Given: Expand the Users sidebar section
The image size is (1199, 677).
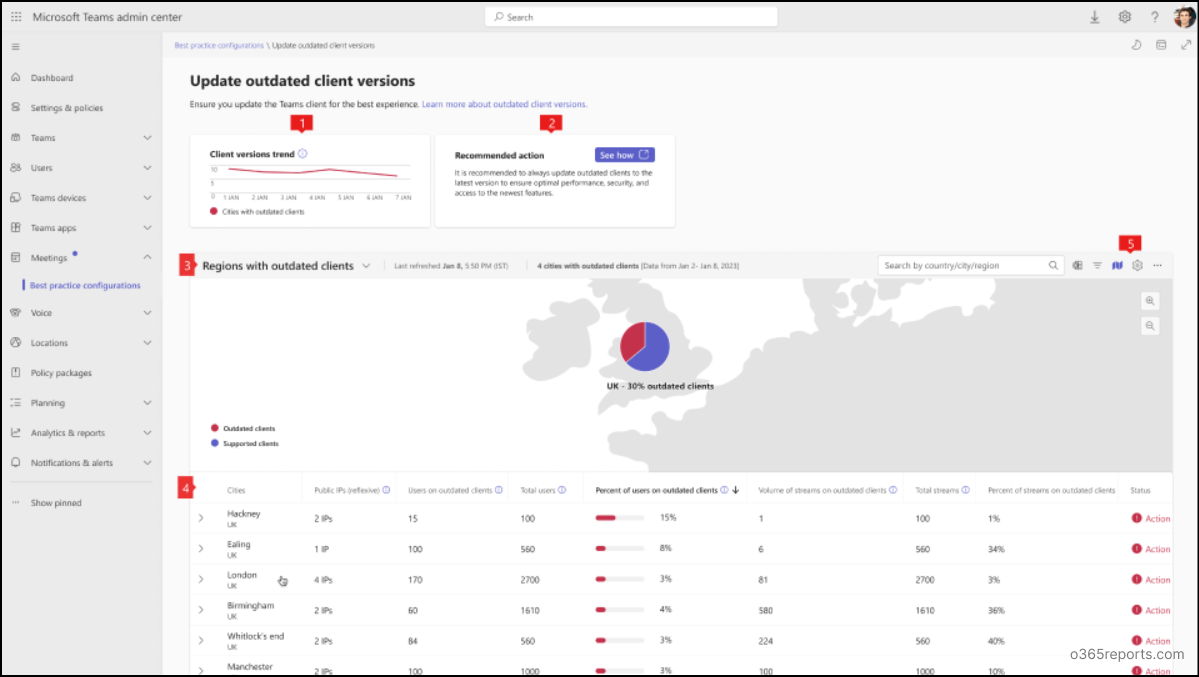Looking at the screenshot, I should (x=148, y=168).
